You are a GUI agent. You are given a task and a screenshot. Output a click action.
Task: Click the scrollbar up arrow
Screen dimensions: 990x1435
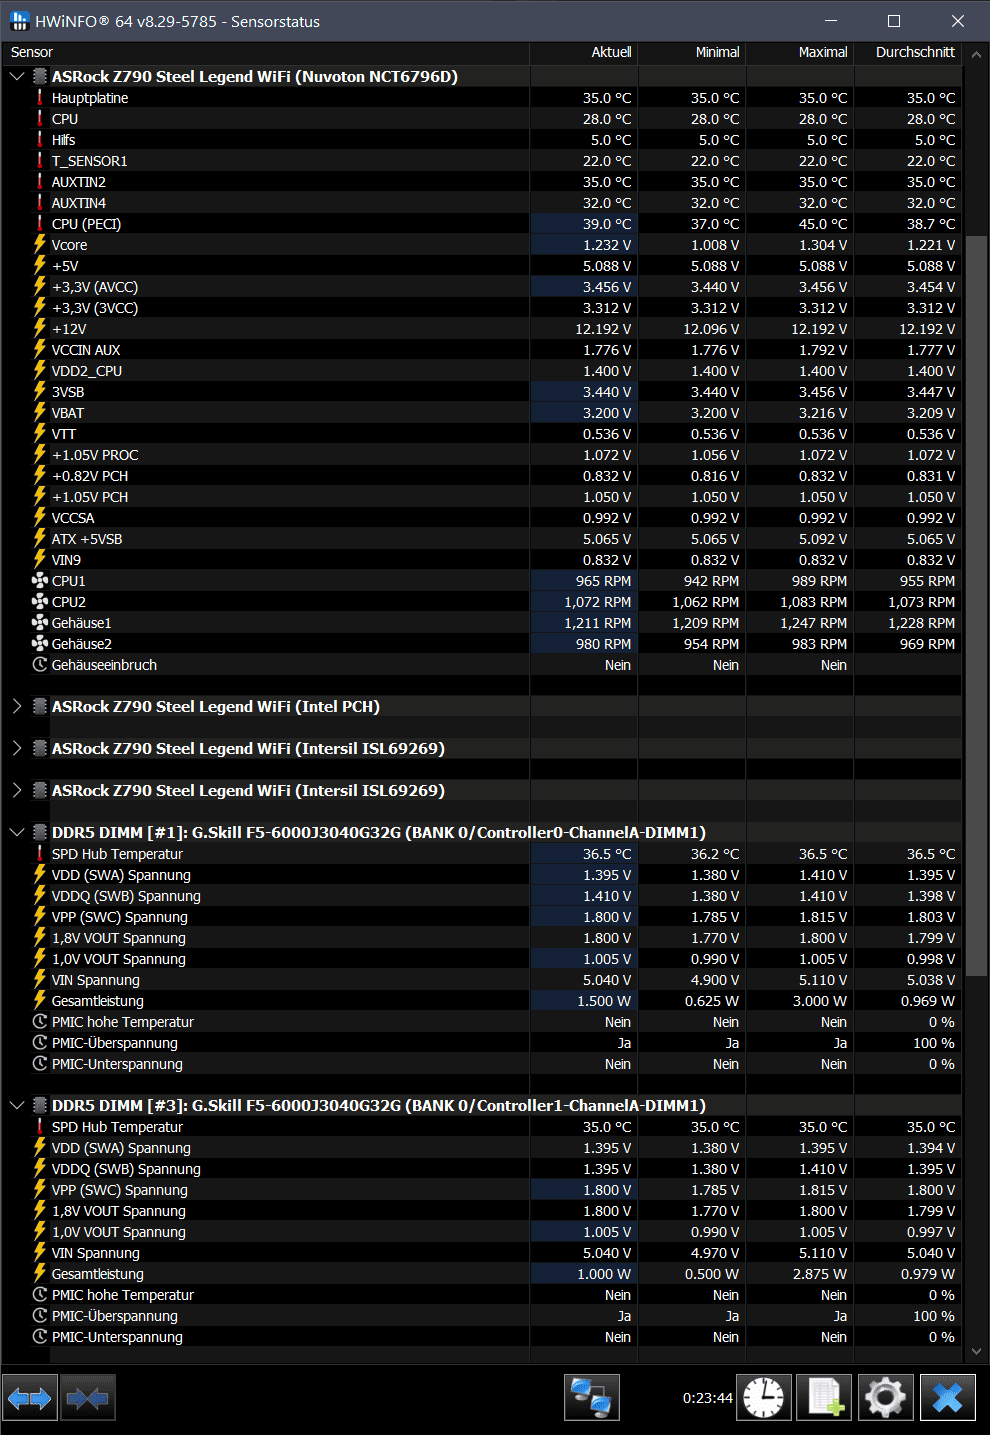976,54
